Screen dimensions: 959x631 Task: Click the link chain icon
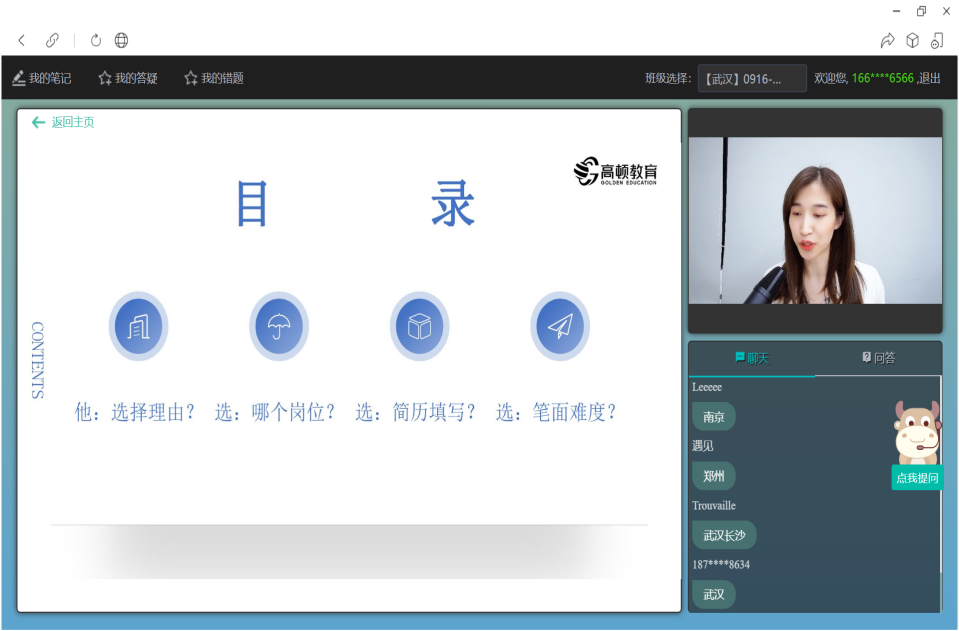(x=52, y=40)
